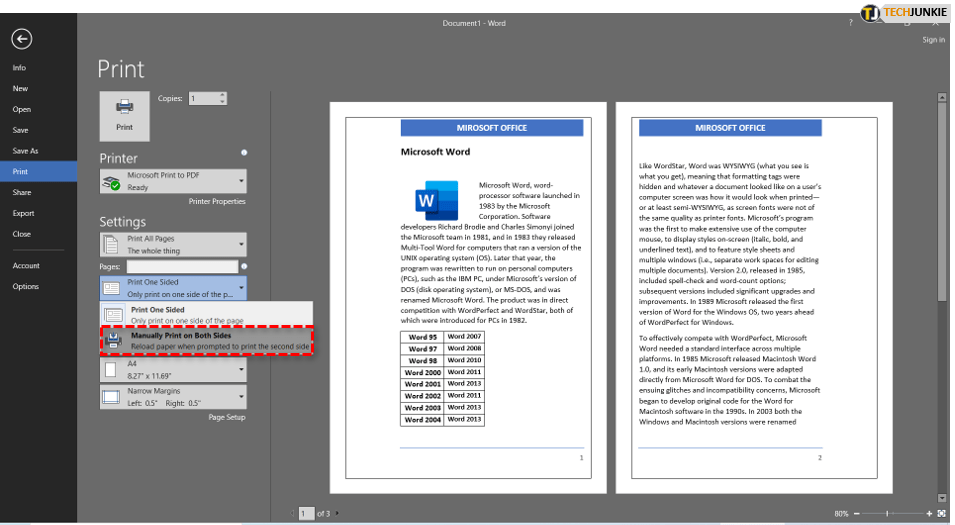This screenshot has height=525, width=955.
Task: Click the Printer info icon
Action: [244, 152]
